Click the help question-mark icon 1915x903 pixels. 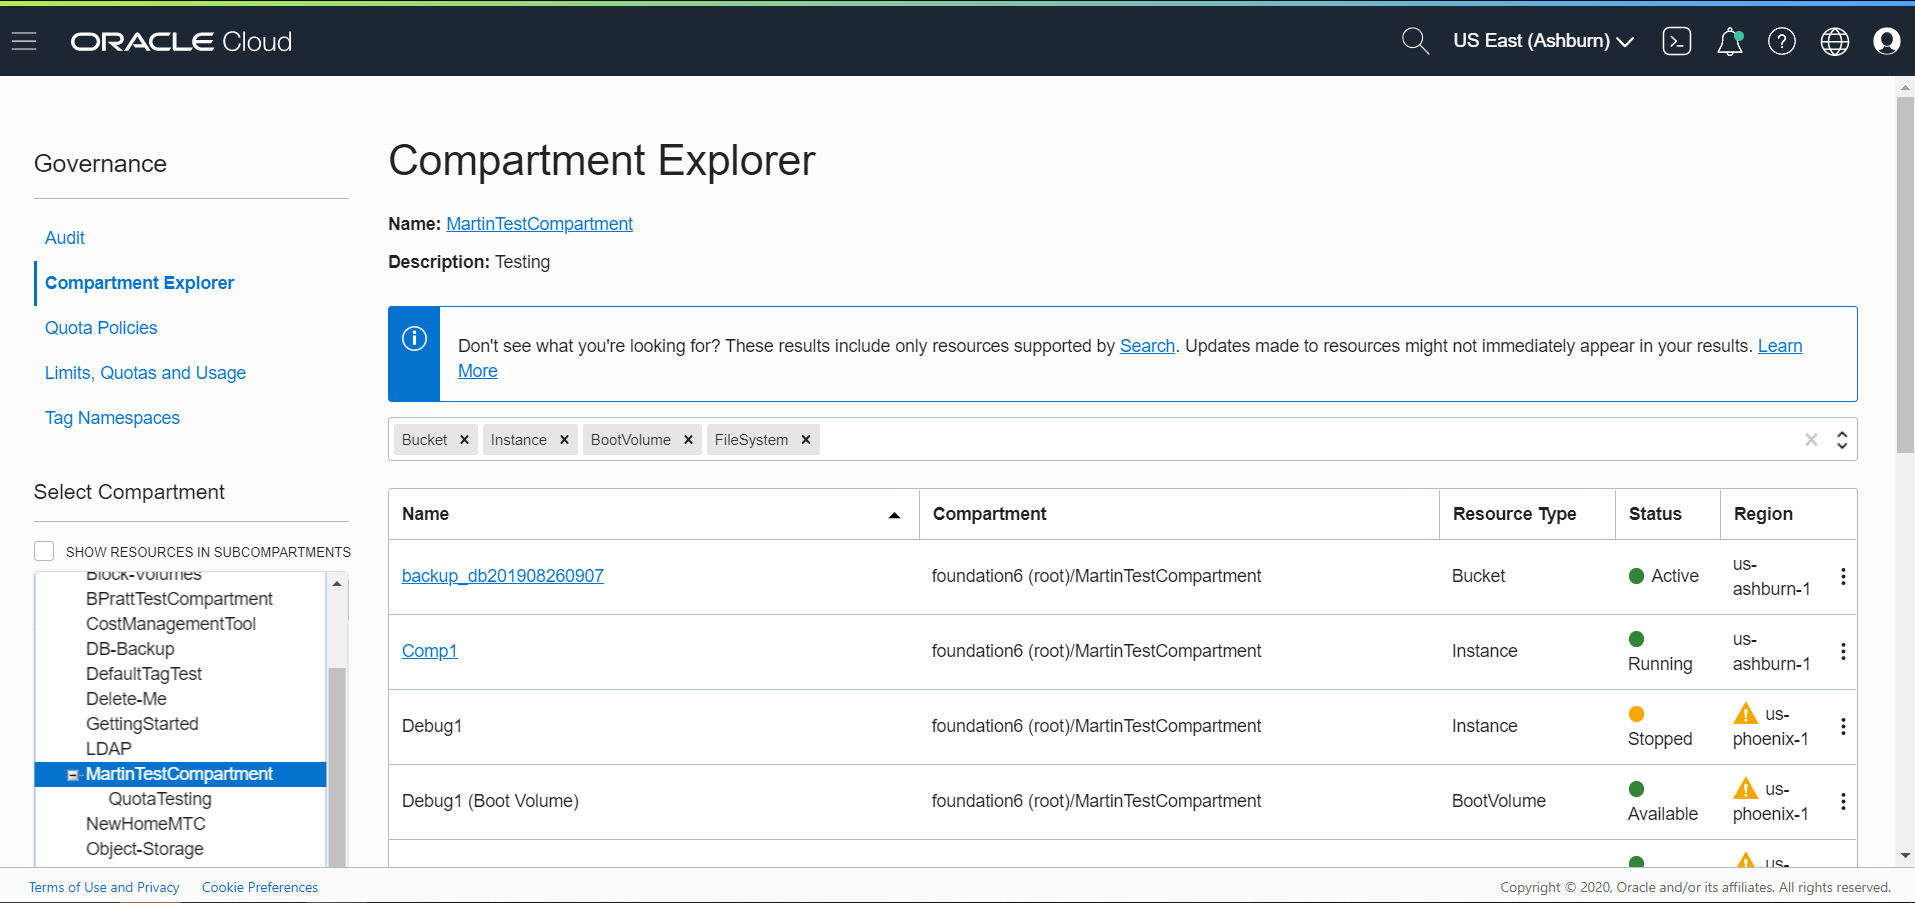point(1782,41)
